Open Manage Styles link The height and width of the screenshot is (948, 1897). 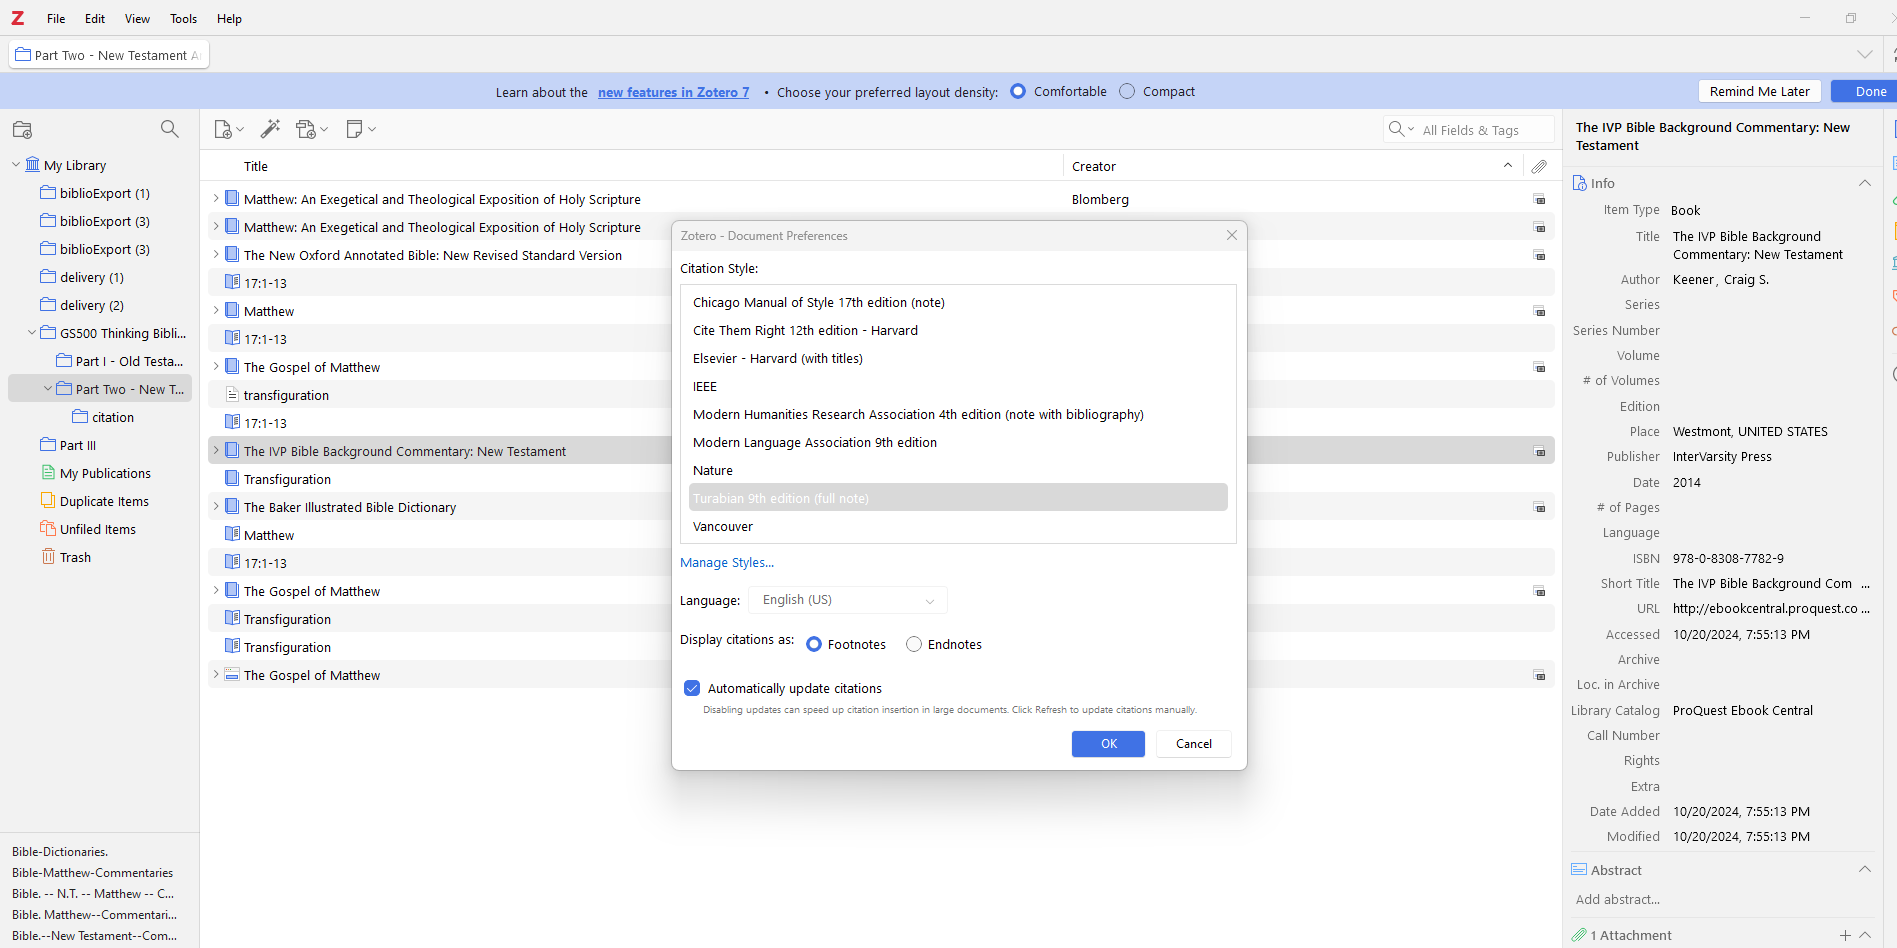(x=727, y=563)
